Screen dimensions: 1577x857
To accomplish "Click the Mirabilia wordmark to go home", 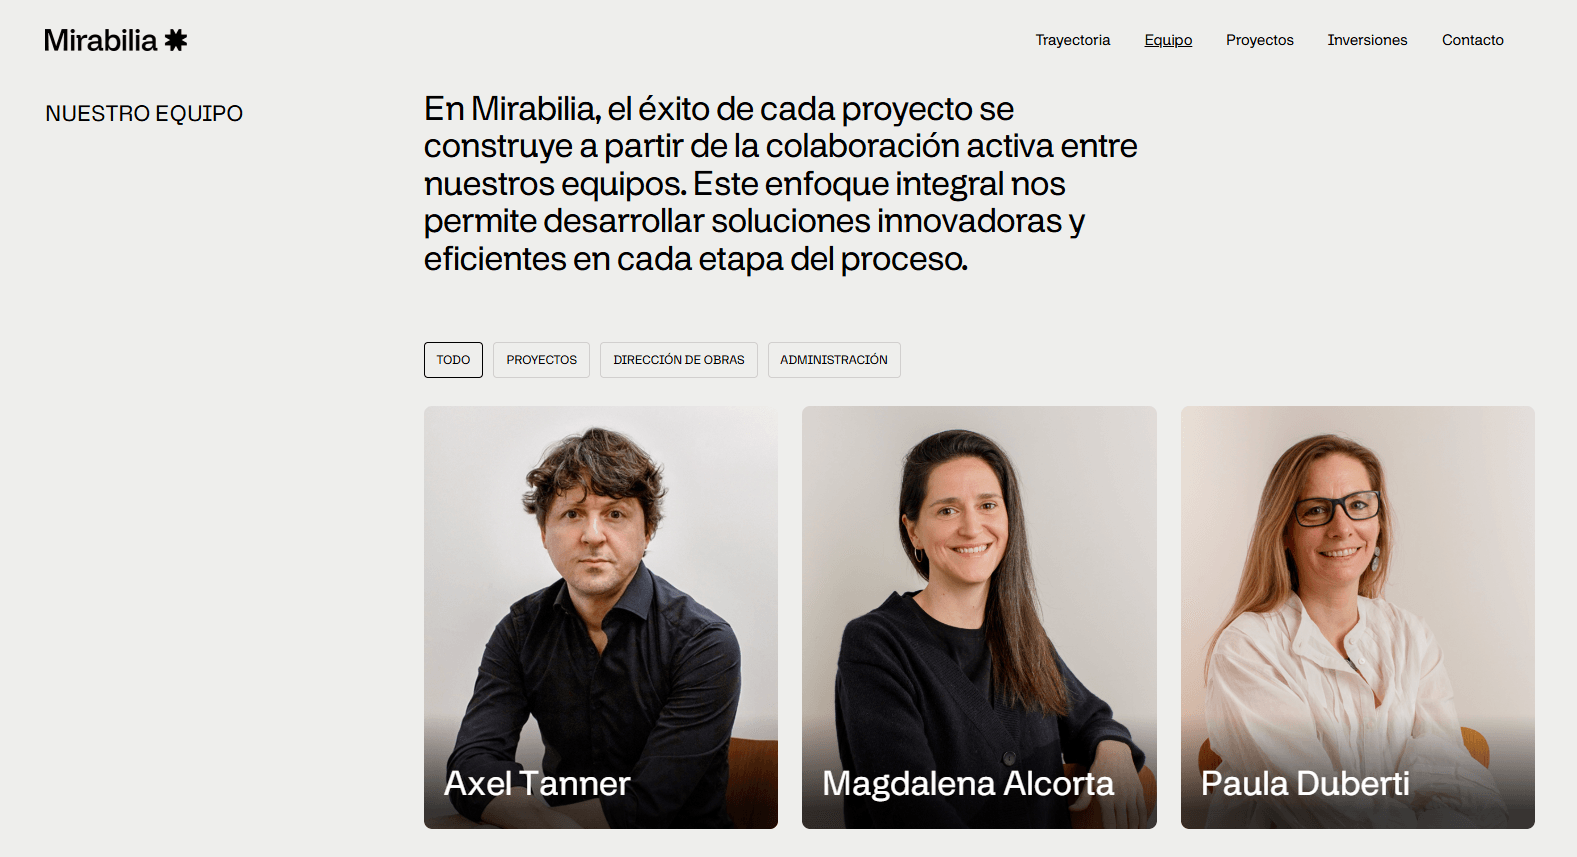I will [101, 40].
